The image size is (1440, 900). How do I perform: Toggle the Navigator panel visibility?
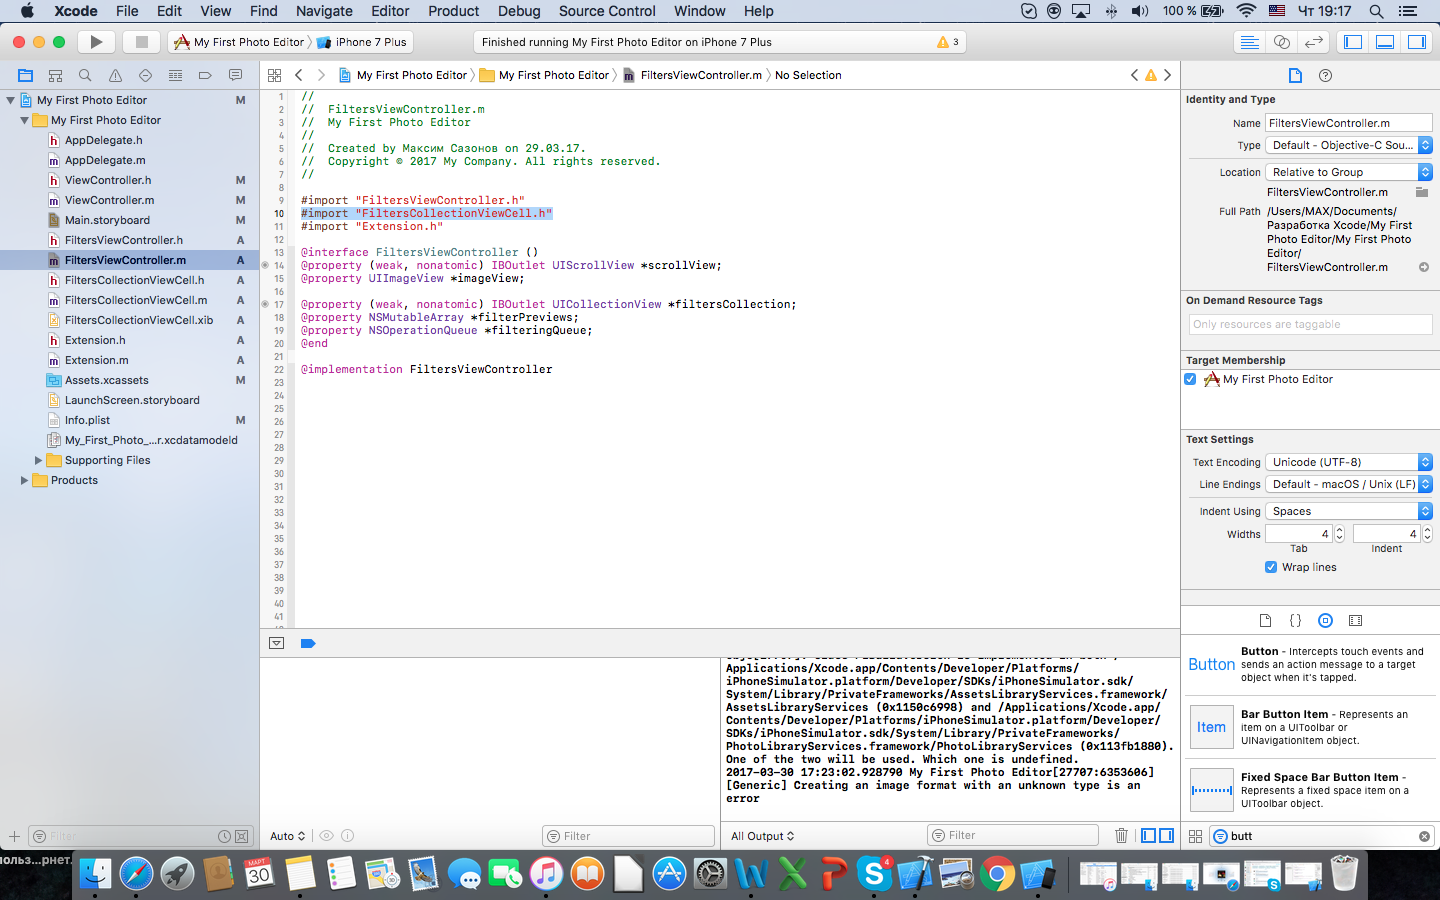pyautogui.click(x=1353, y=42)
